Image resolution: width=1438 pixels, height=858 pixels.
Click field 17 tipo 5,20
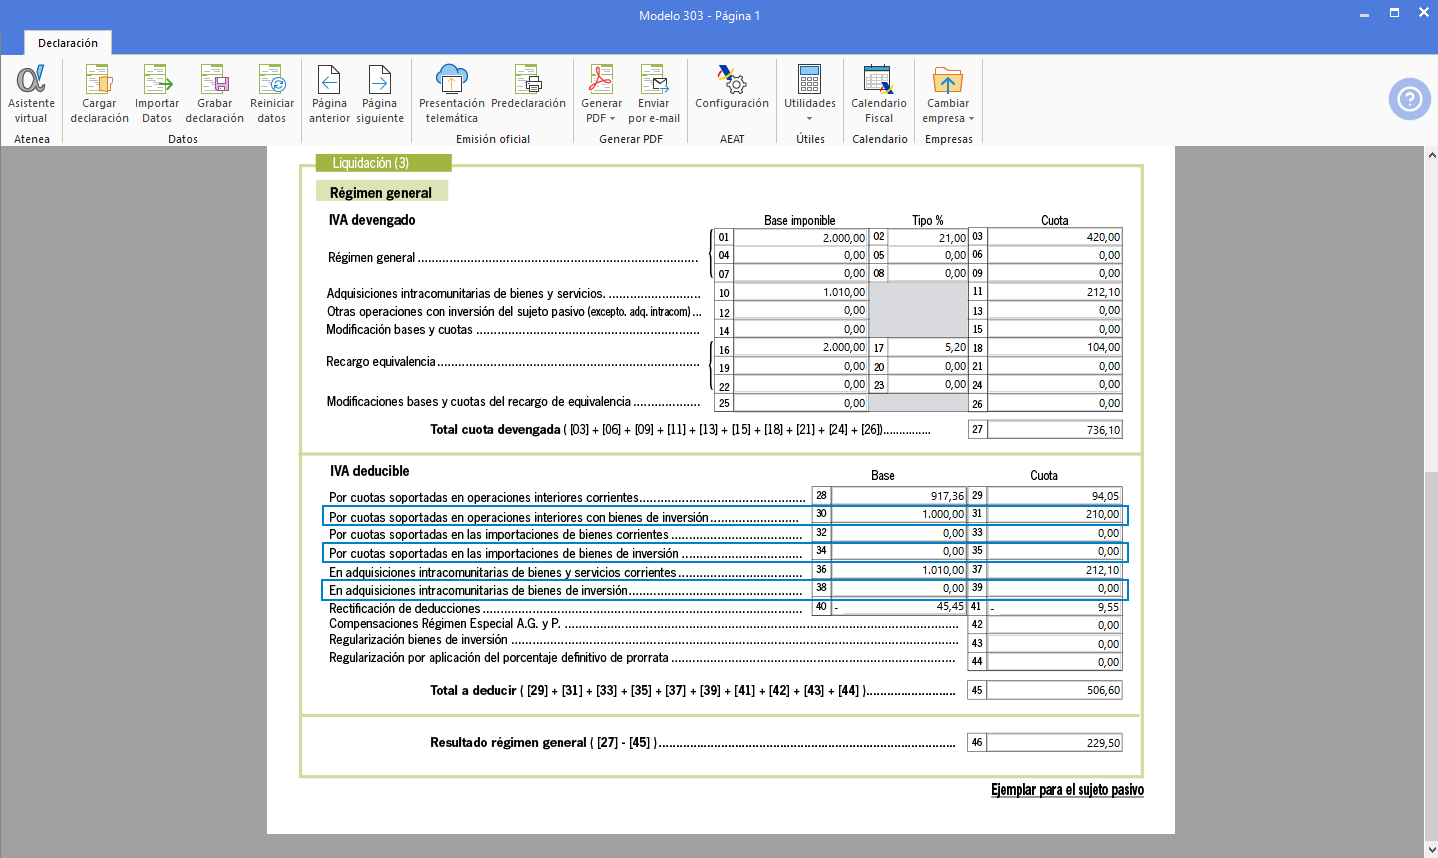(x=928, y=347)
